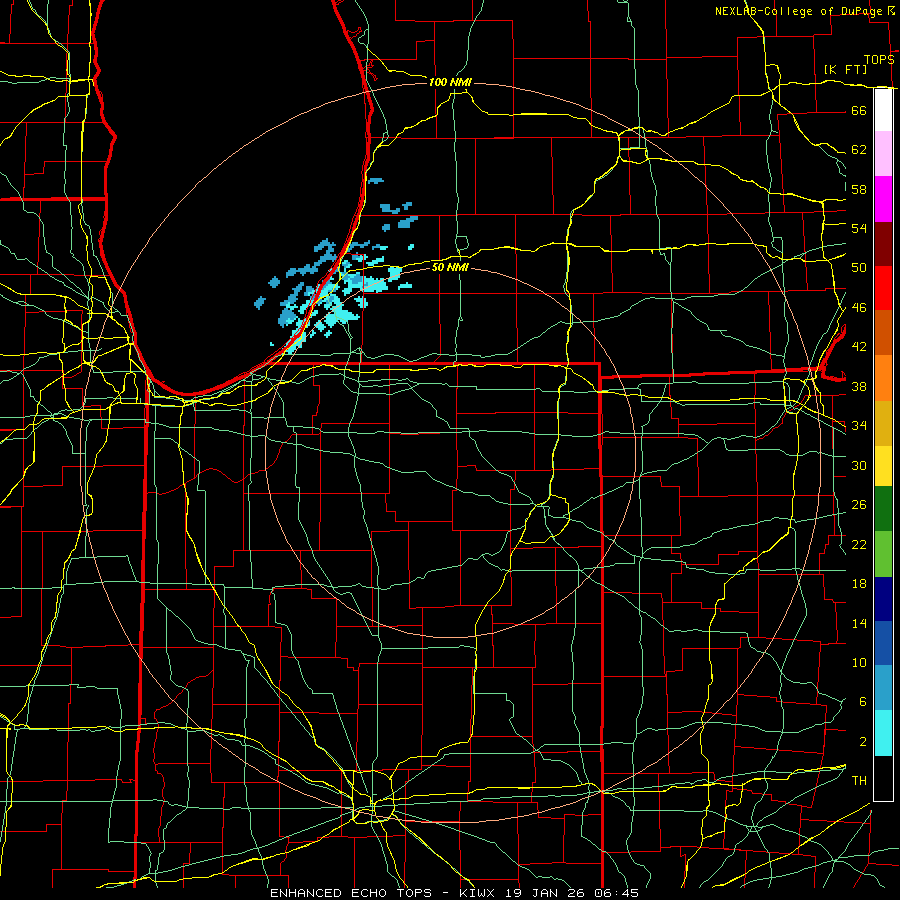900x900 pixels.
Task: Click the '38' legend value
Action: [859, 386]
